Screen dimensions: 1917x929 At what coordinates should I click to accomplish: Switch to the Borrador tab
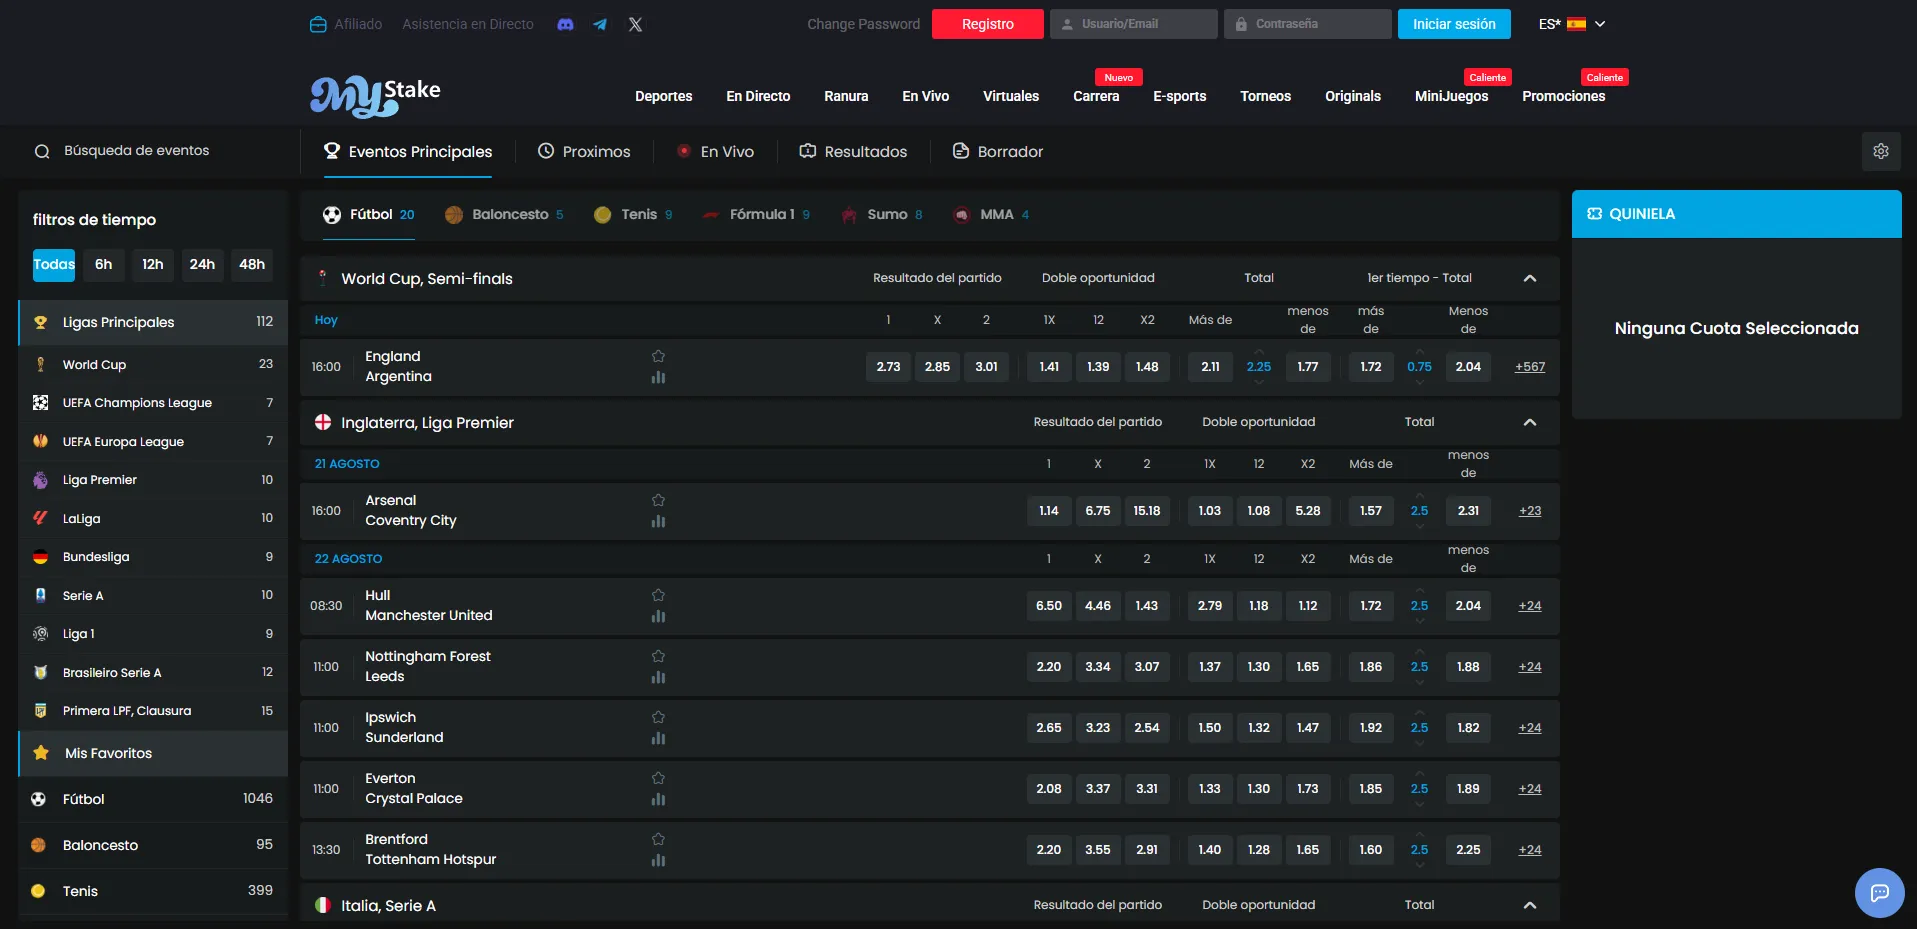997,152
